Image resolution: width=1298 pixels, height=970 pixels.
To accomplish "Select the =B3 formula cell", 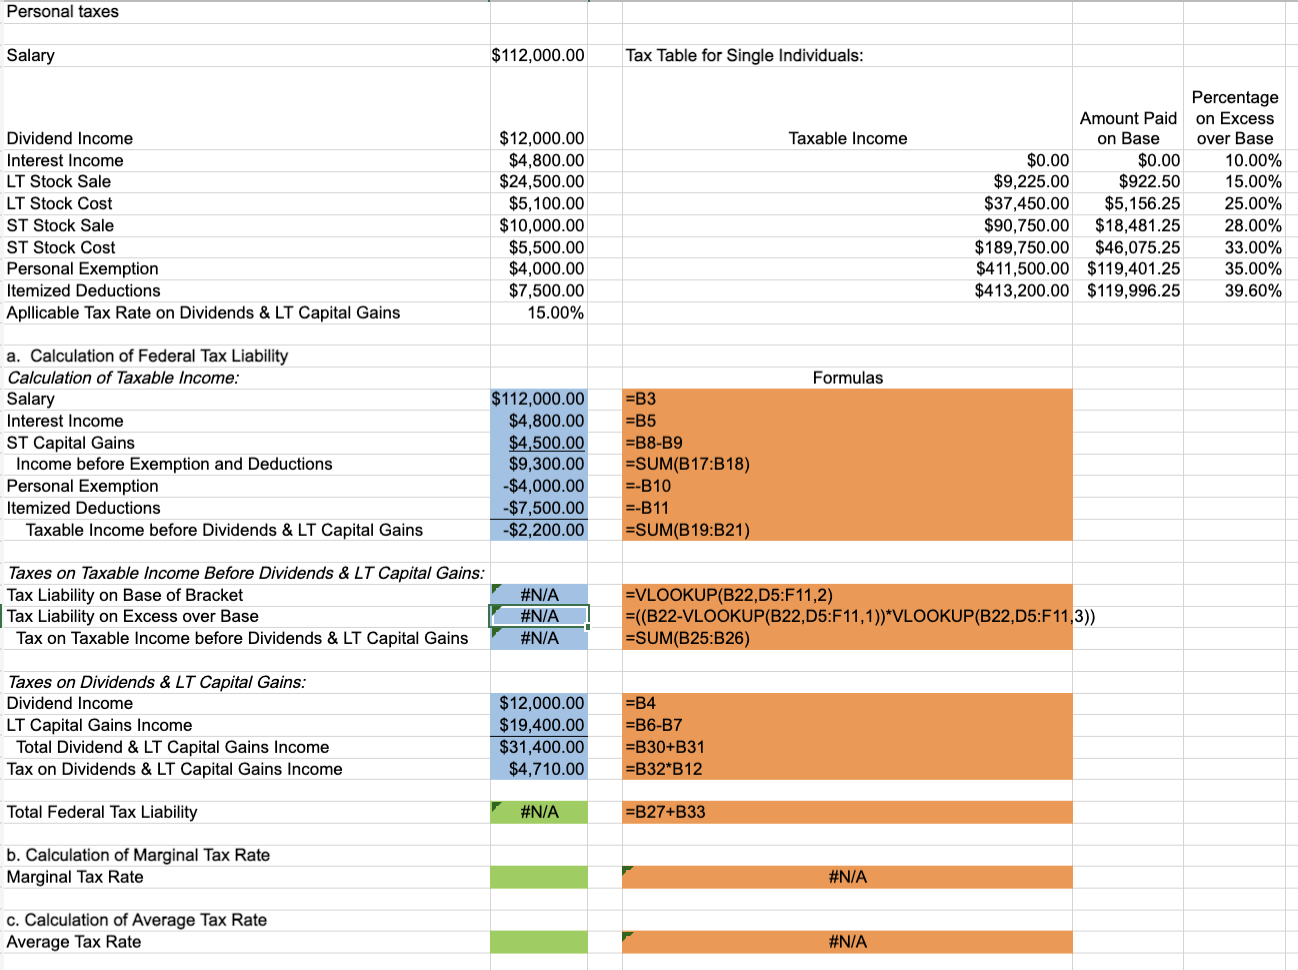I will pyautogui.click(x=847, y=399).
